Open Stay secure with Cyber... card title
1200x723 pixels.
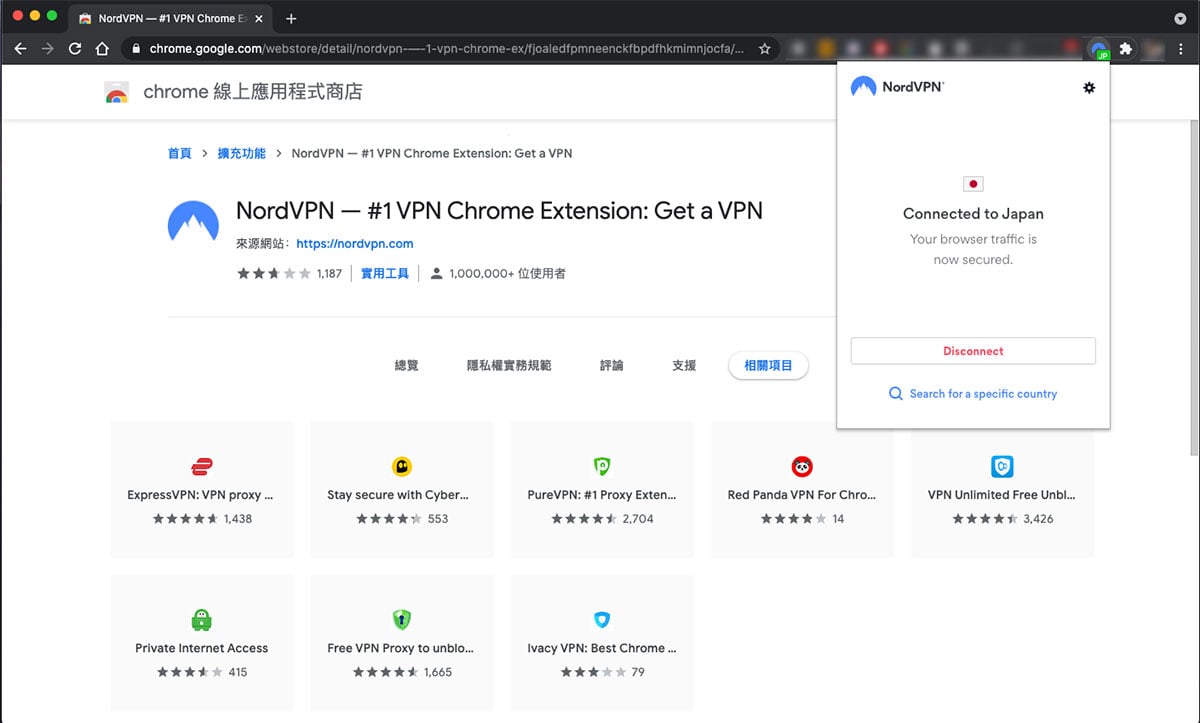398,495
